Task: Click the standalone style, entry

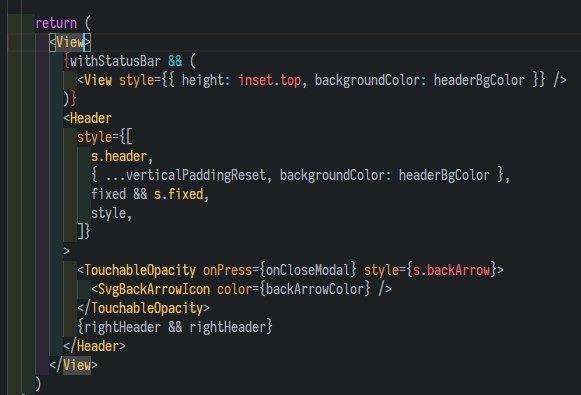Action: (112, 213)
